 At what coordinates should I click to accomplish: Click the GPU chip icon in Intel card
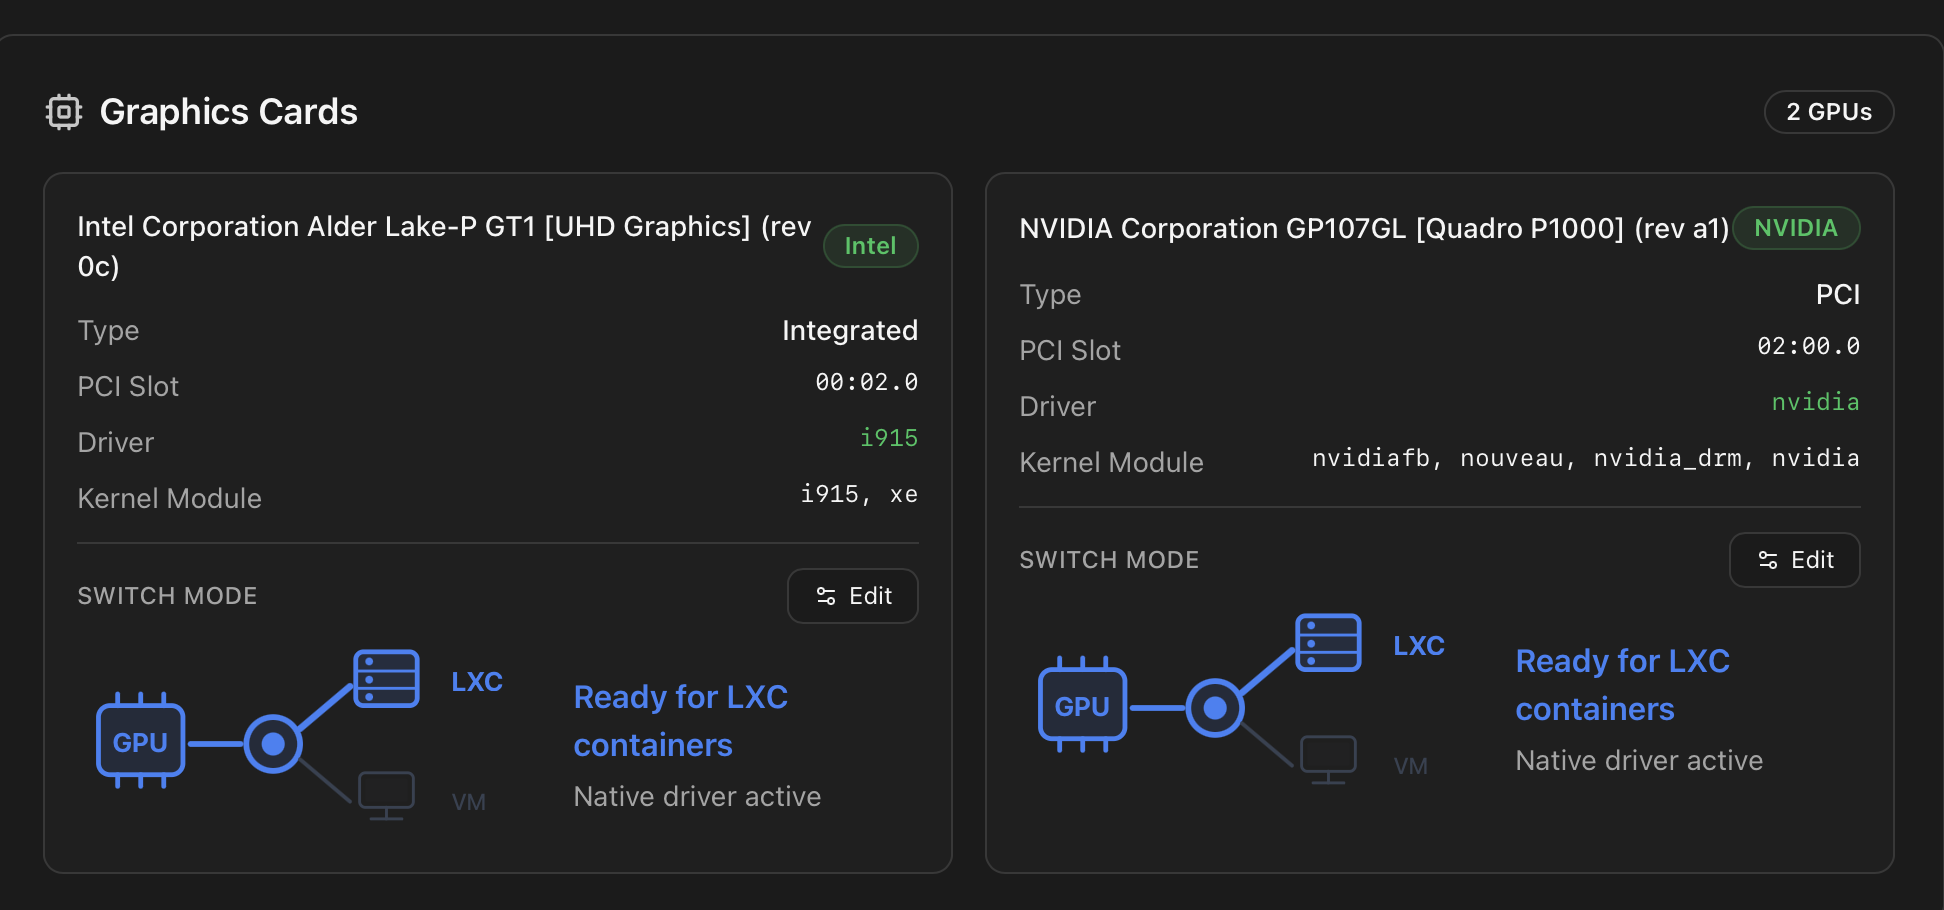[140, 742]
